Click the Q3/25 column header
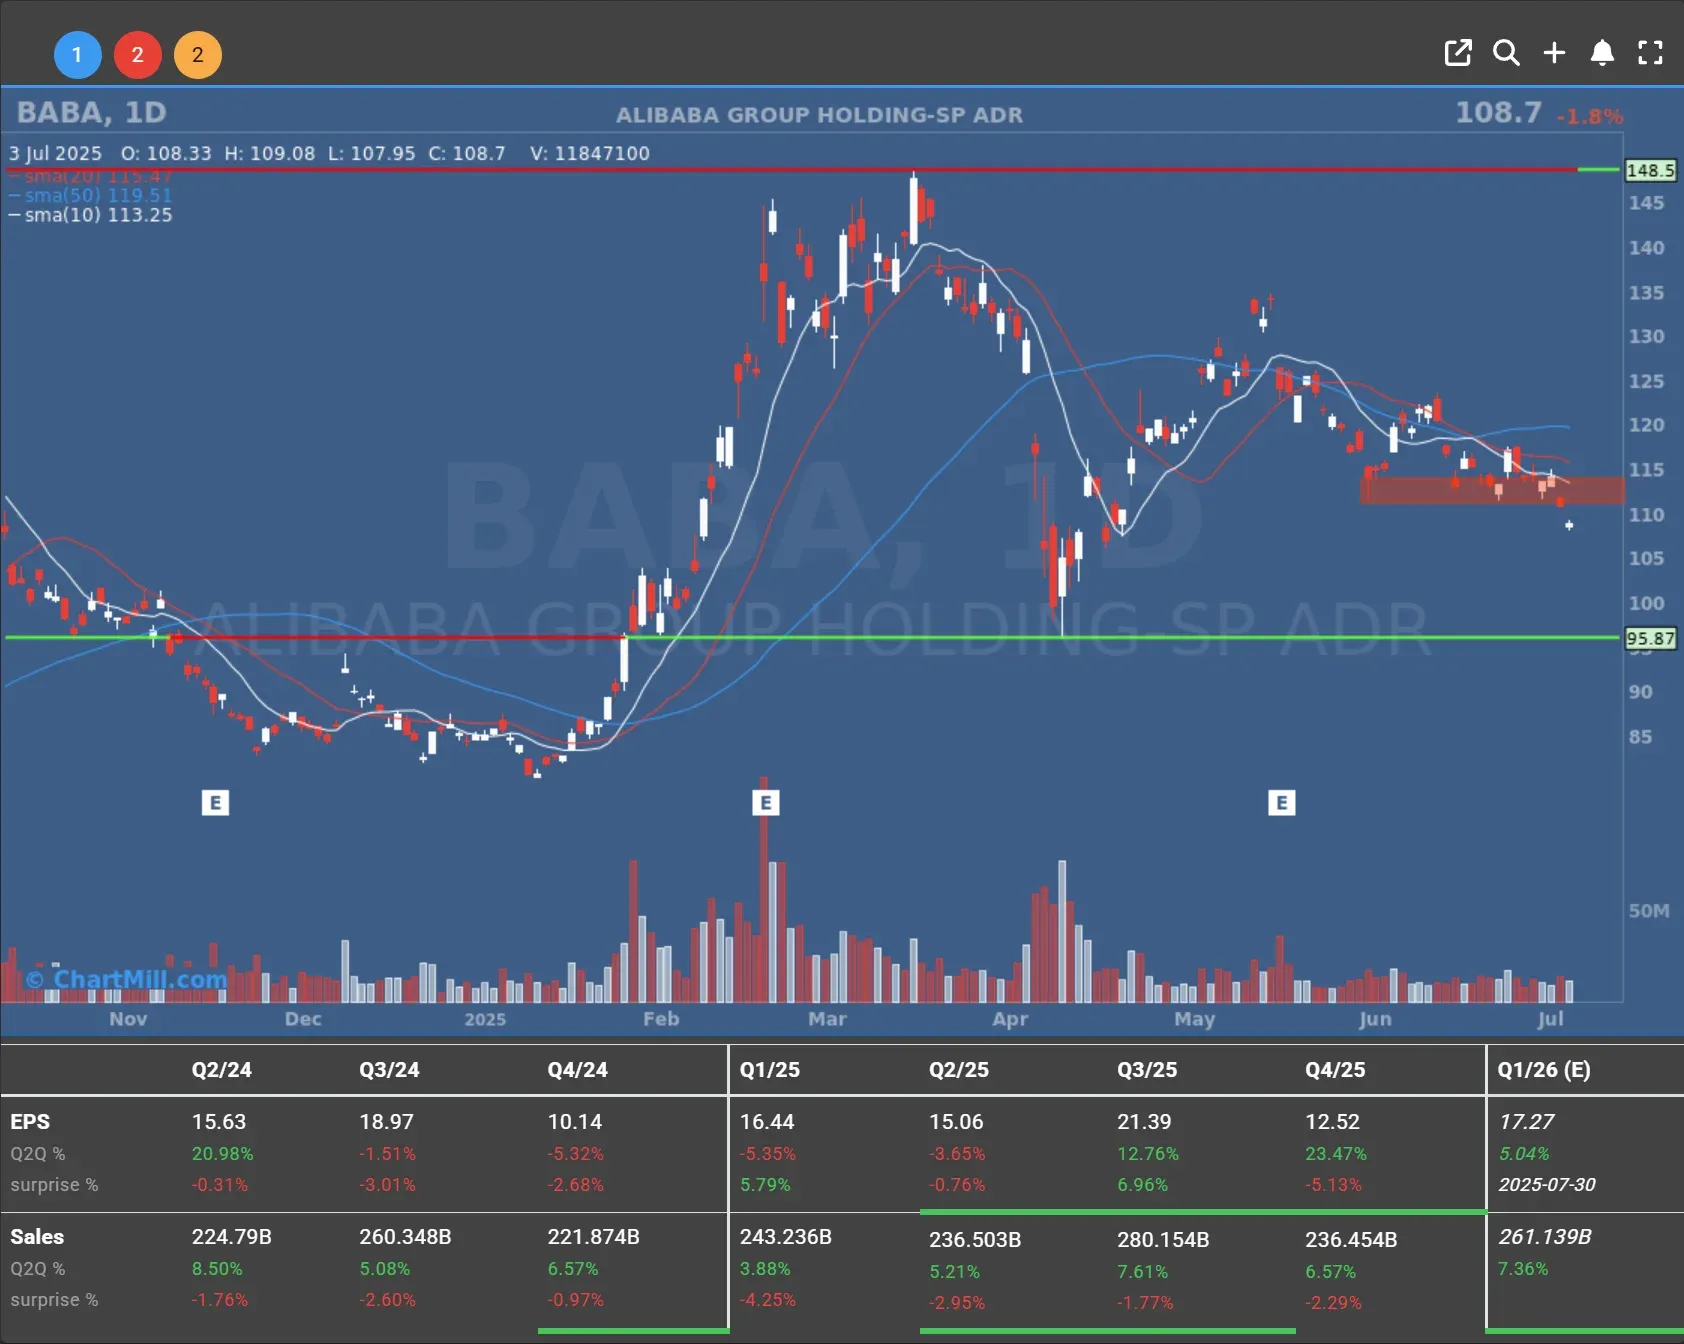Screen dimensions: 1684x1344 pyautogui.click(x=1147, y=1070)
